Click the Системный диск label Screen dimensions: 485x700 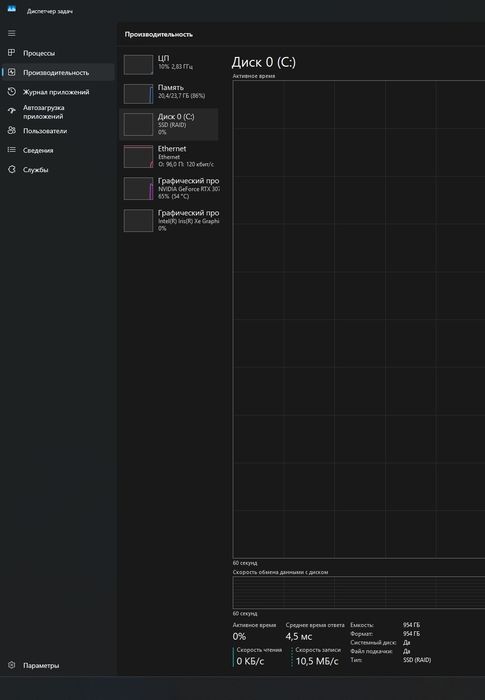coord(373,642)
